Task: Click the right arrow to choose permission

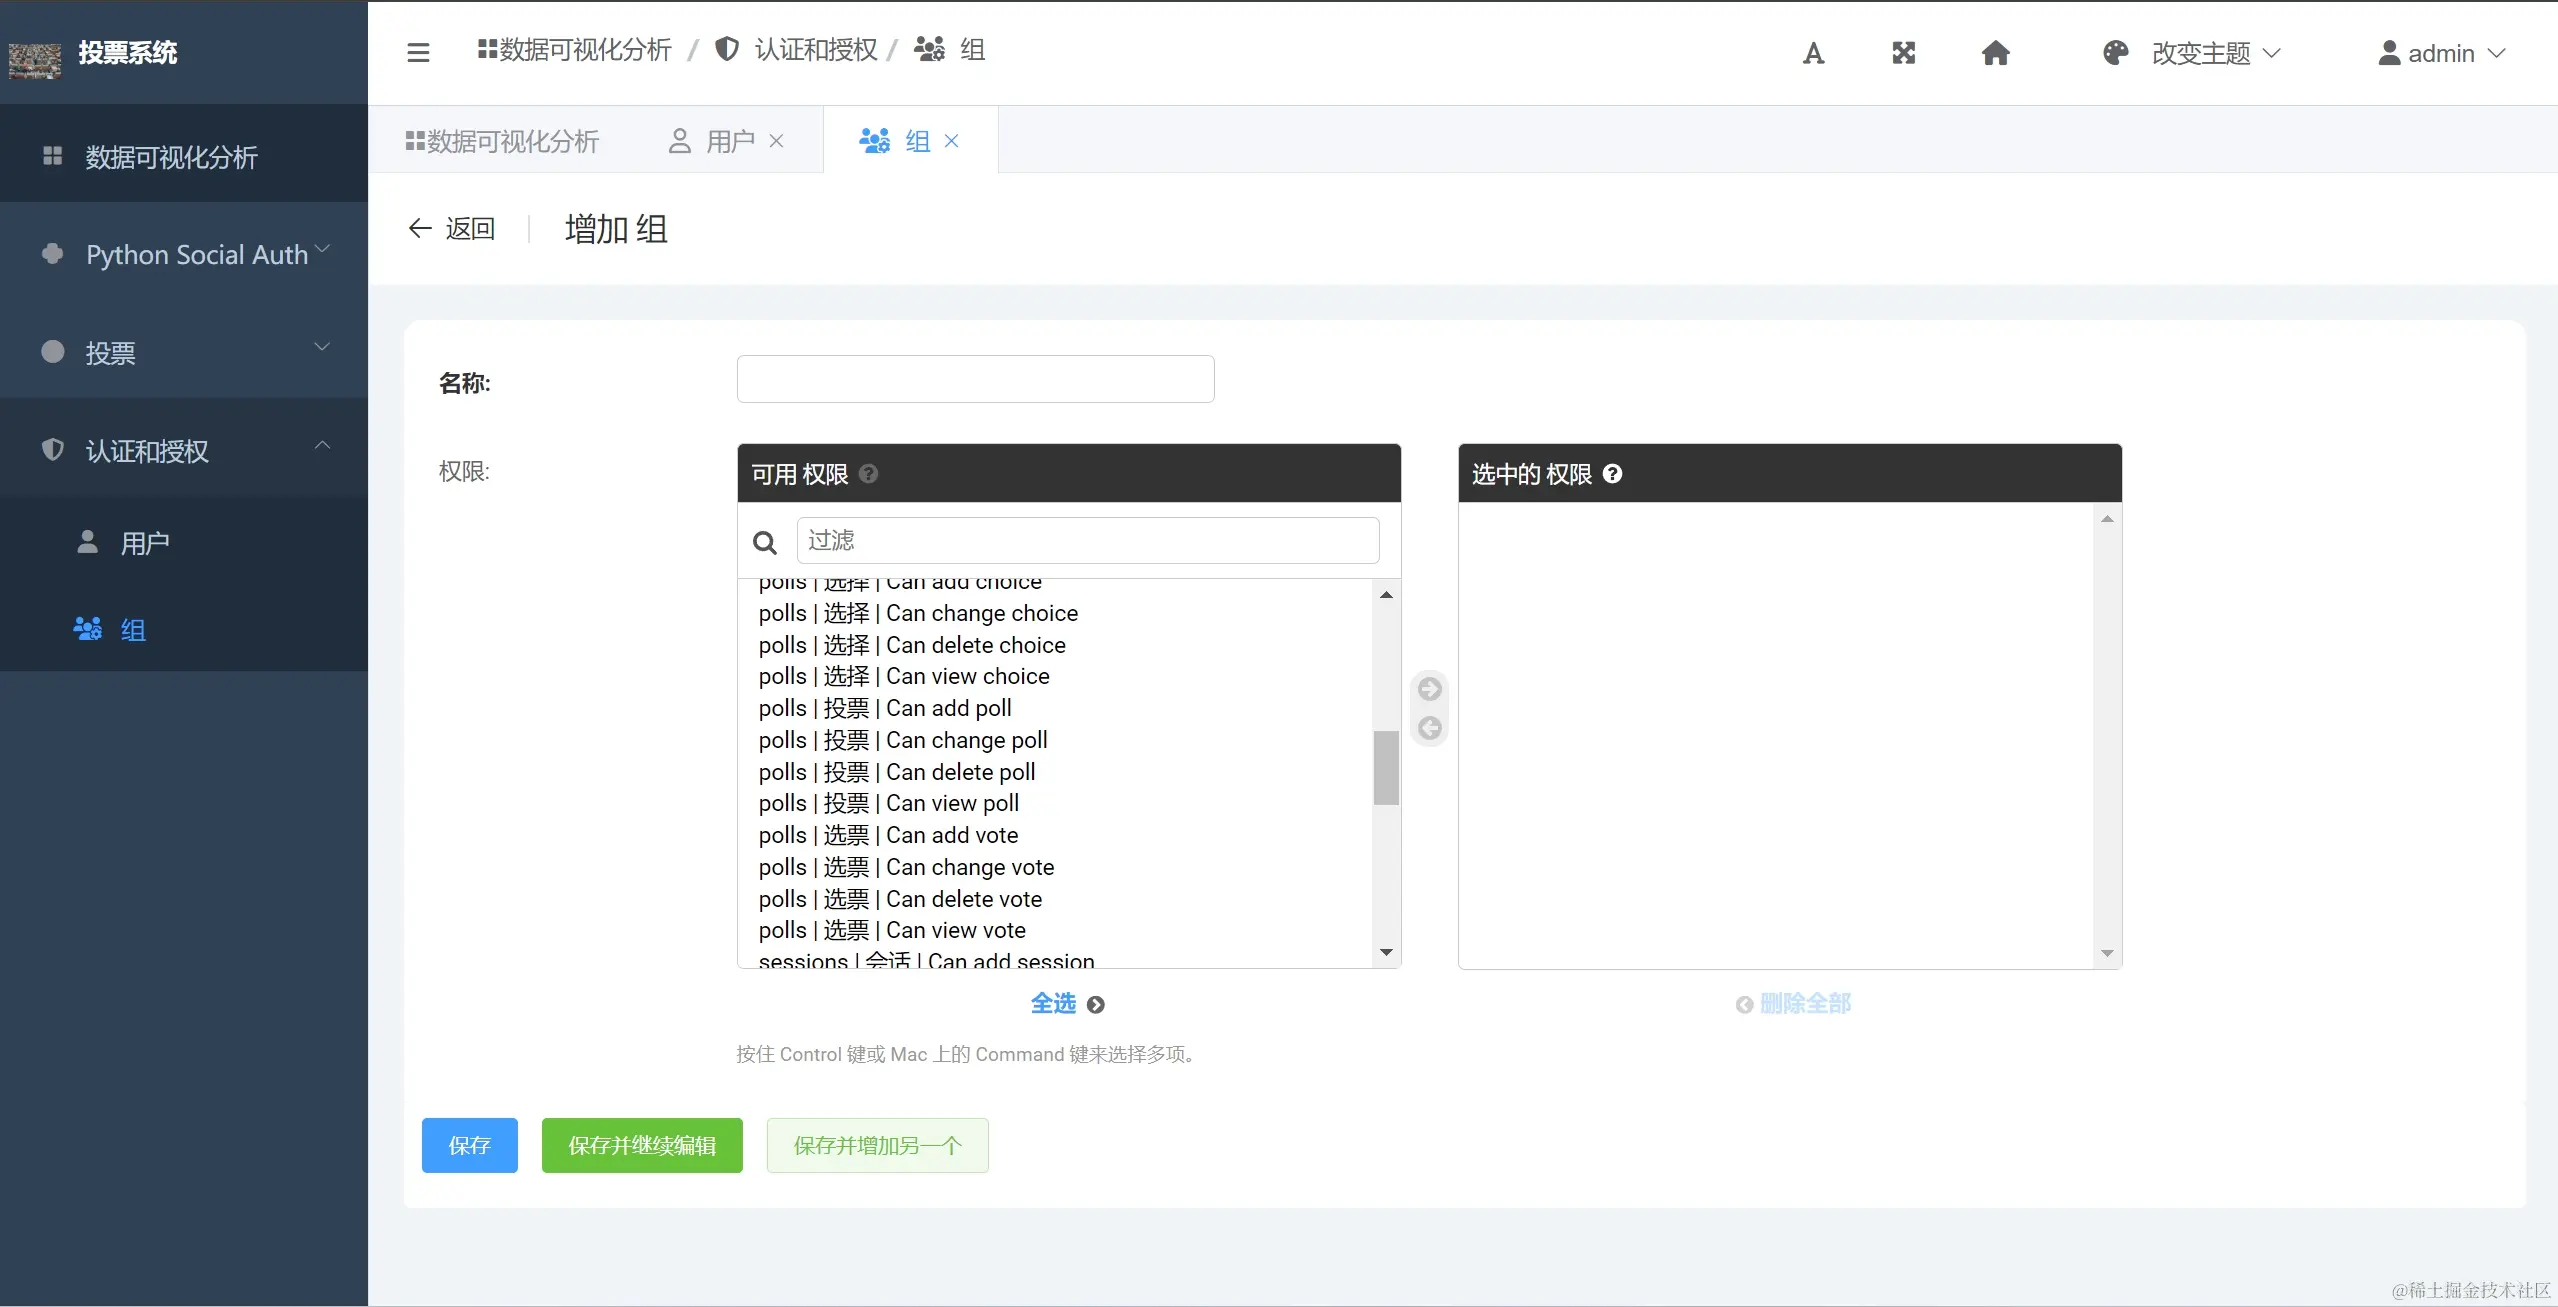Action: point(1429,689)
